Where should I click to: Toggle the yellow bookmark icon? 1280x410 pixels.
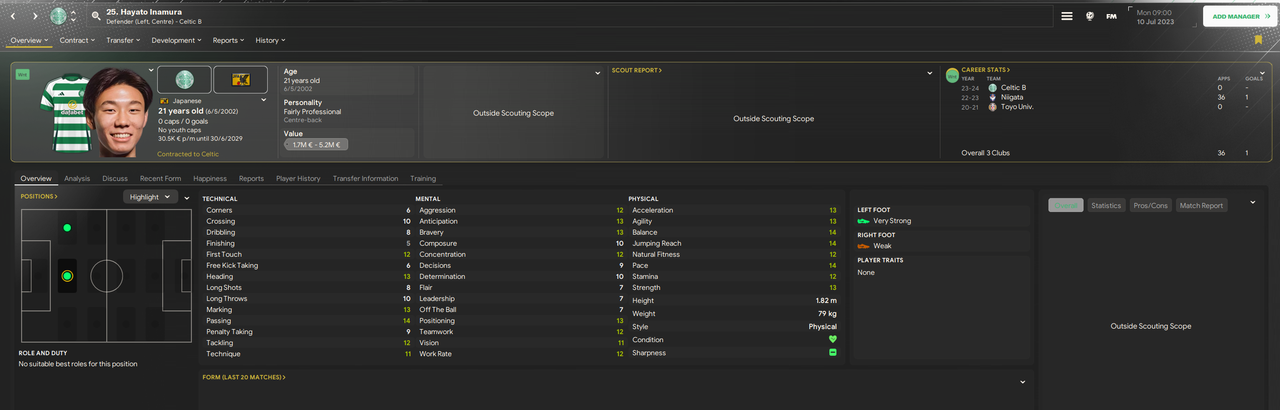click(x=1258, y=40)
